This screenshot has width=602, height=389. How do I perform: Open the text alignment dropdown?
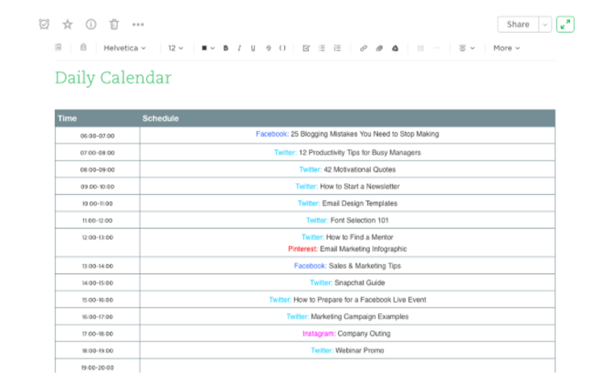coord(467,48)
